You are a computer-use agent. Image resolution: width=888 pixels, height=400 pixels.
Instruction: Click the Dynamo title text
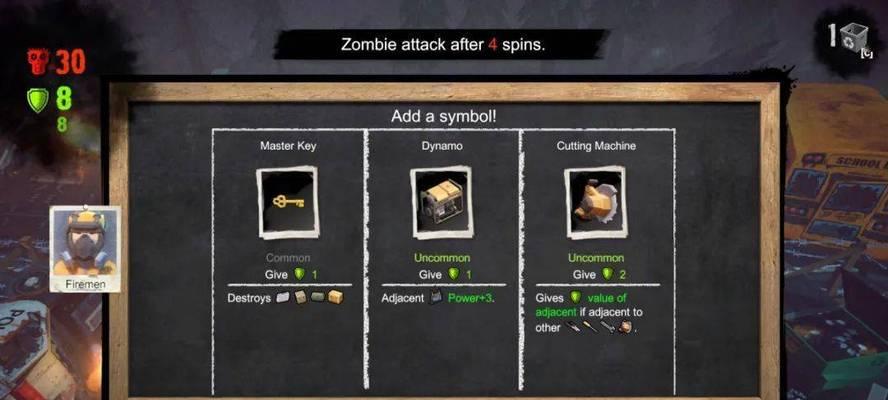[442, 146]
